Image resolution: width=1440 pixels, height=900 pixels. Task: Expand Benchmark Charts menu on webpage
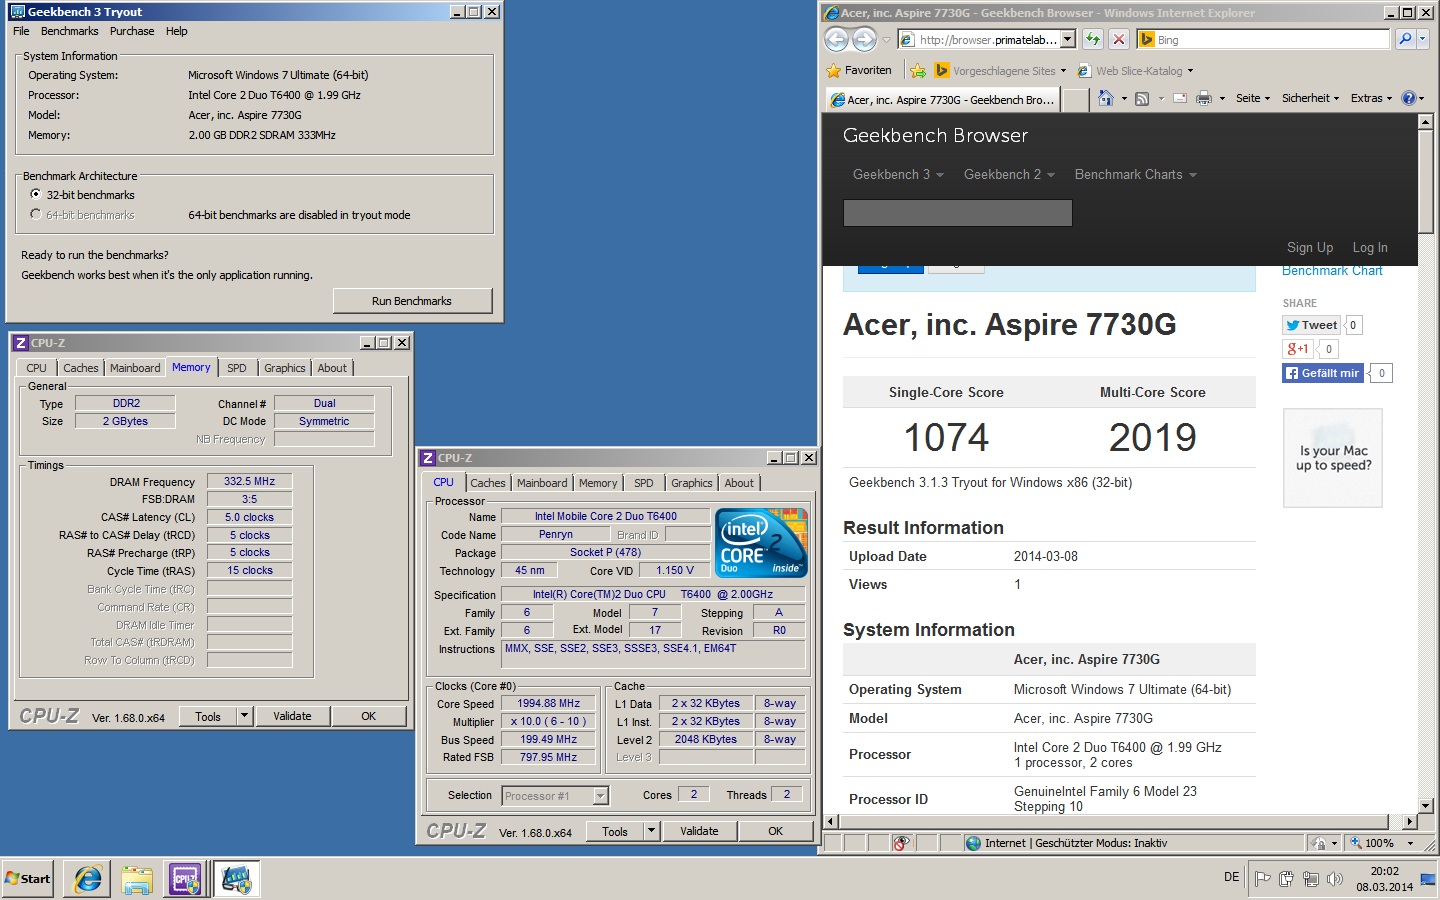point(1135,174)
